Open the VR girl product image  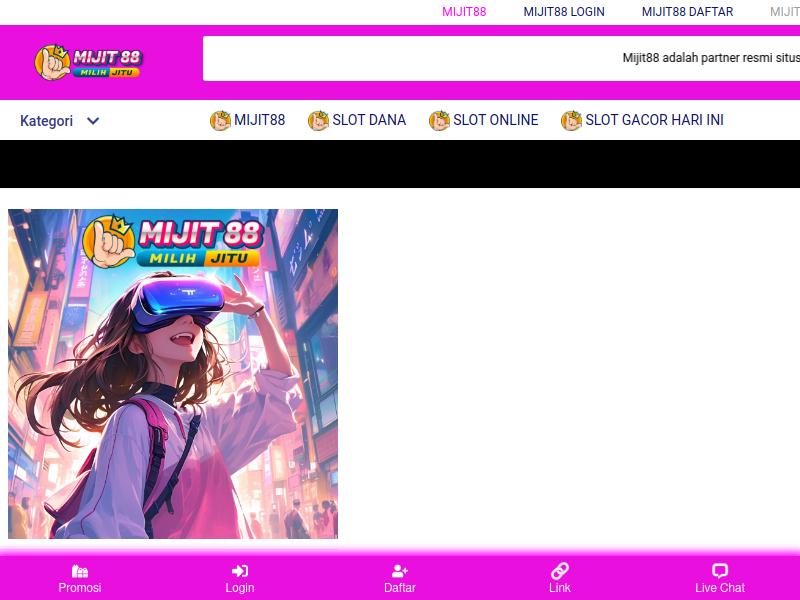coord(173,374)
